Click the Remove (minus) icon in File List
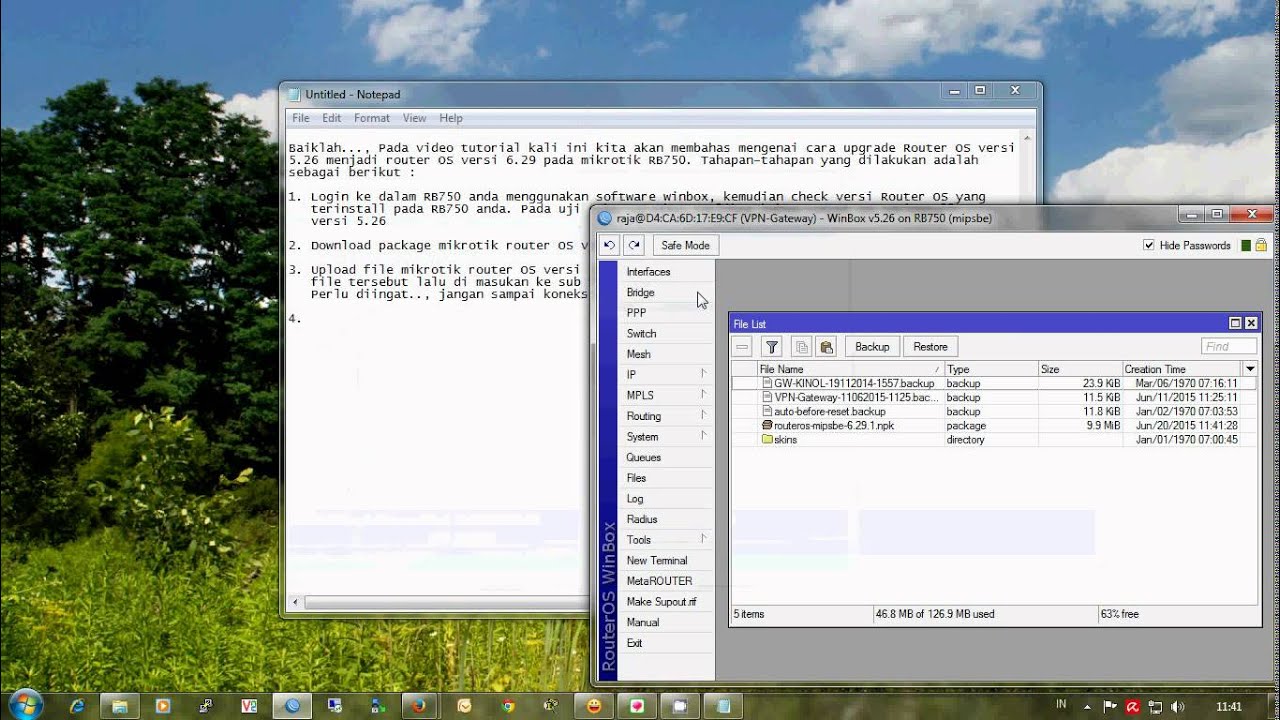The width and height of the screenshot is (1280, 720). click(742, 347)
